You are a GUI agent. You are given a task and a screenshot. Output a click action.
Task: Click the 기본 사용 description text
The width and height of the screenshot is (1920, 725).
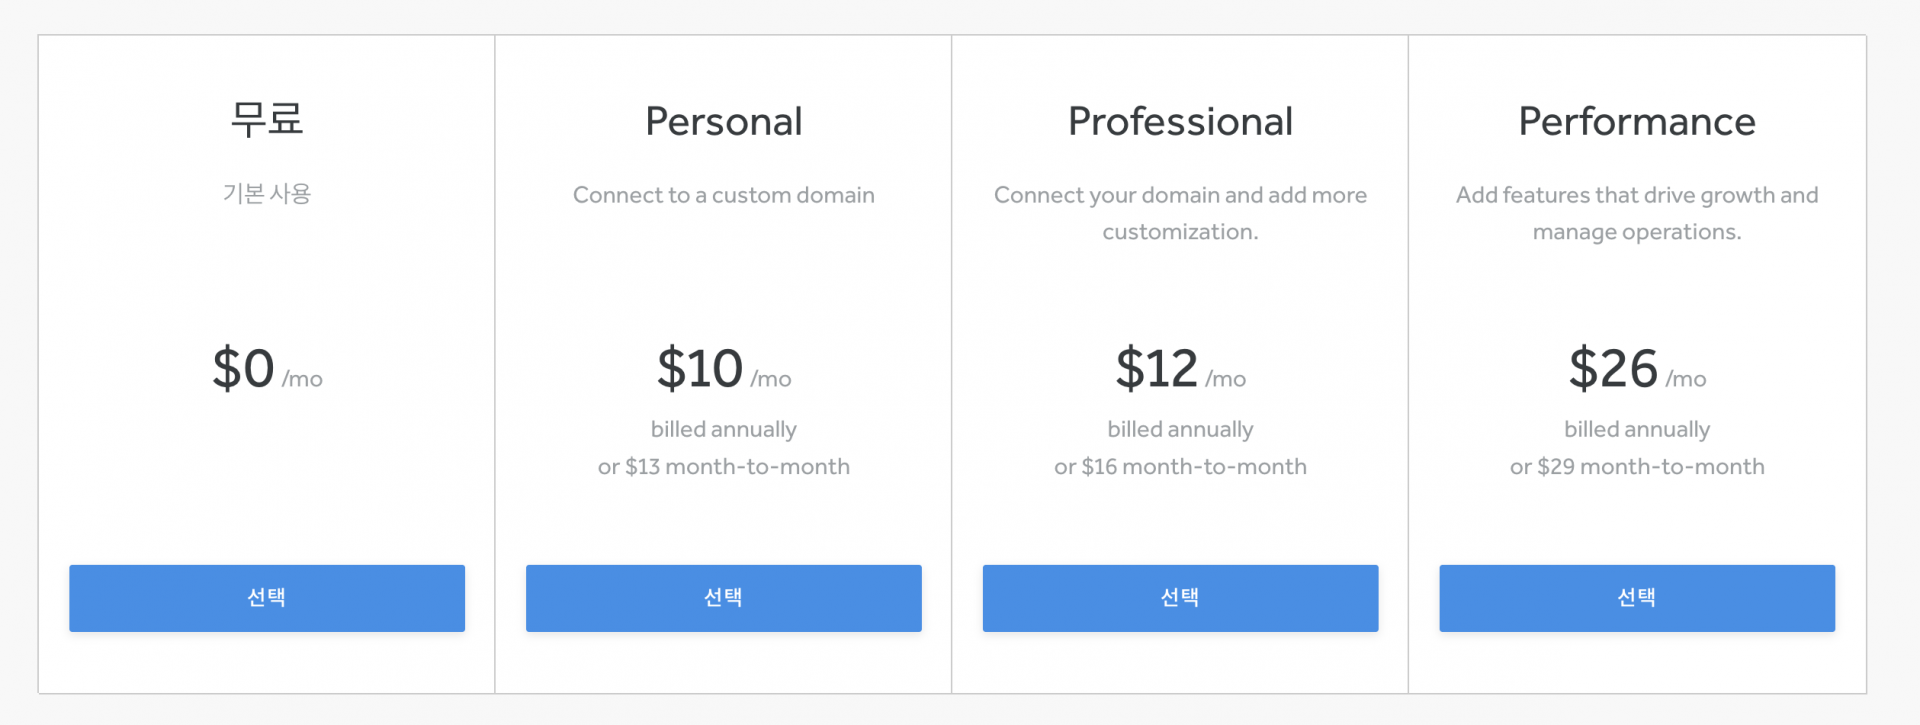click(x=267, y=194)
